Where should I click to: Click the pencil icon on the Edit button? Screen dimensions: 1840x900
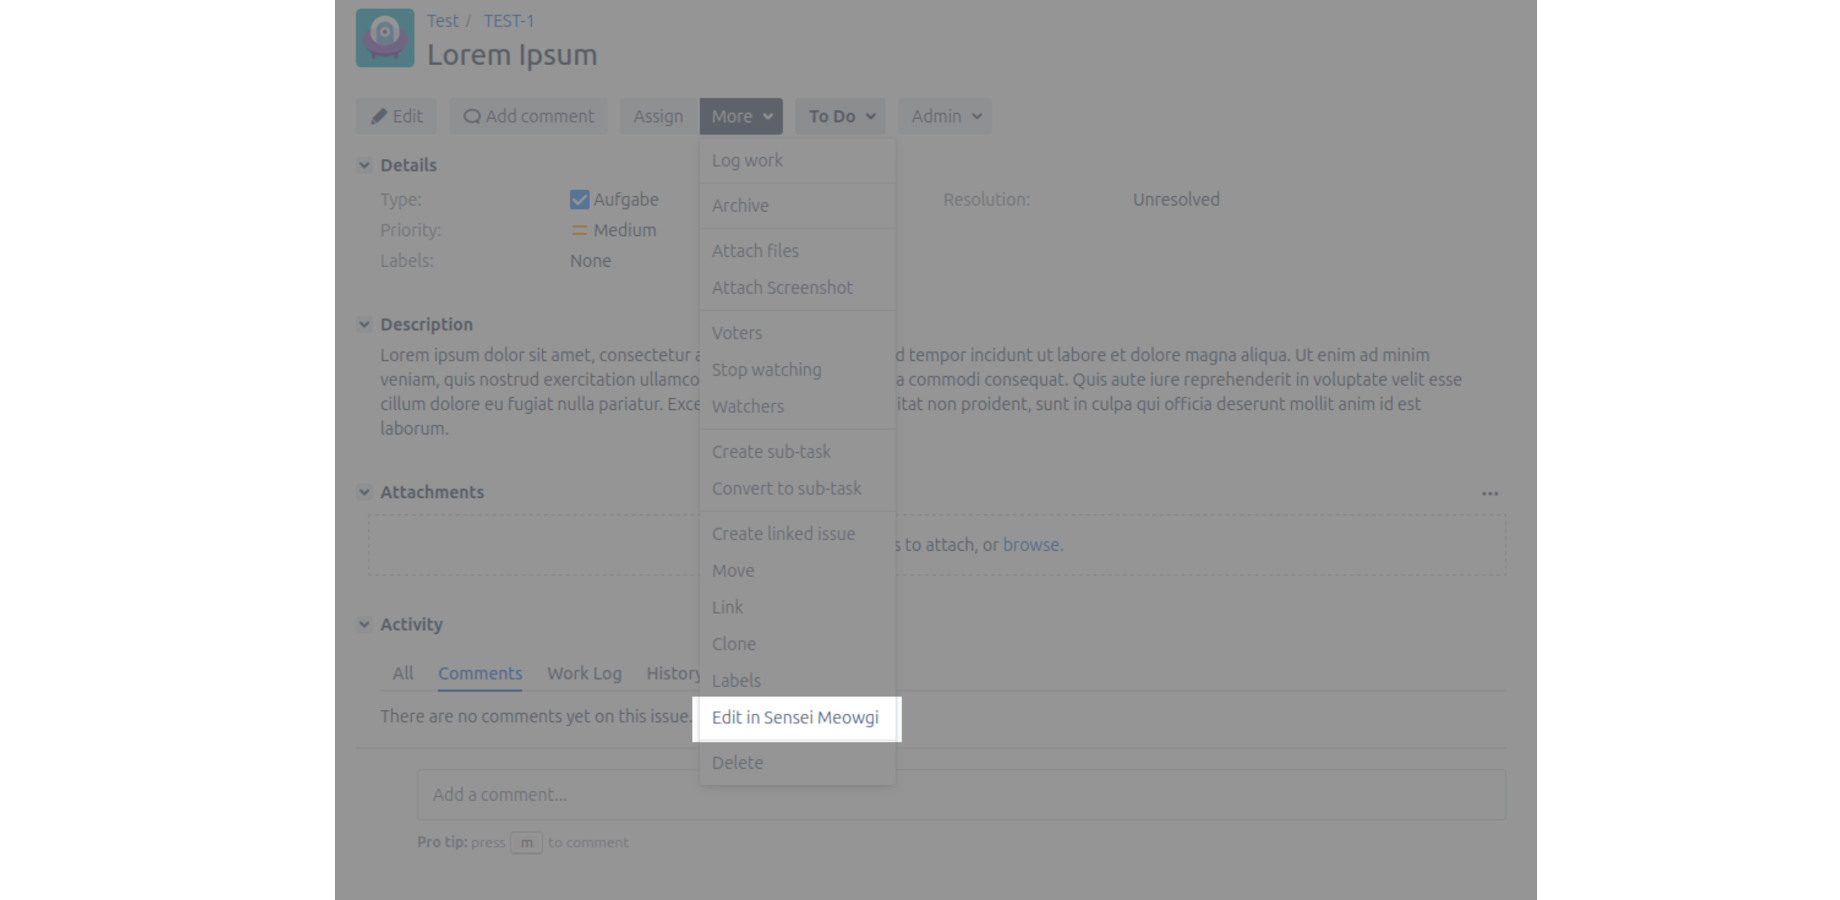point(380,116)
